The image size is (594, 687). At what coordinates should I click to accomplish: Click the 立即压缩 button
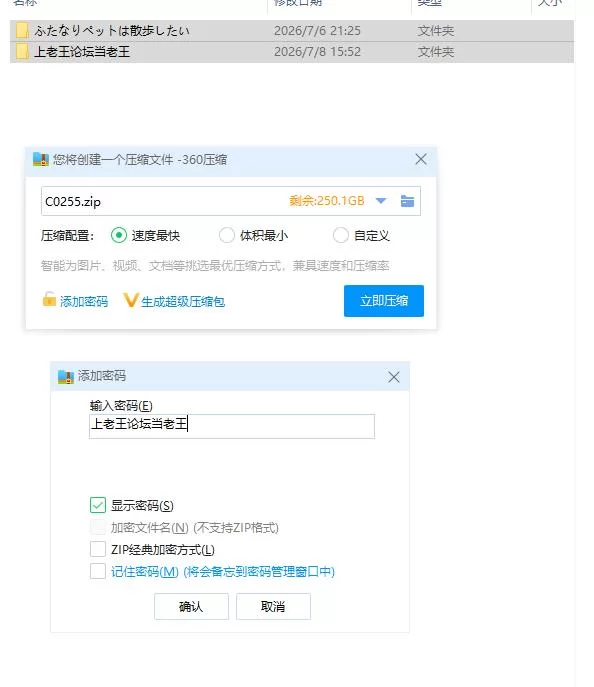pos(384,301)
